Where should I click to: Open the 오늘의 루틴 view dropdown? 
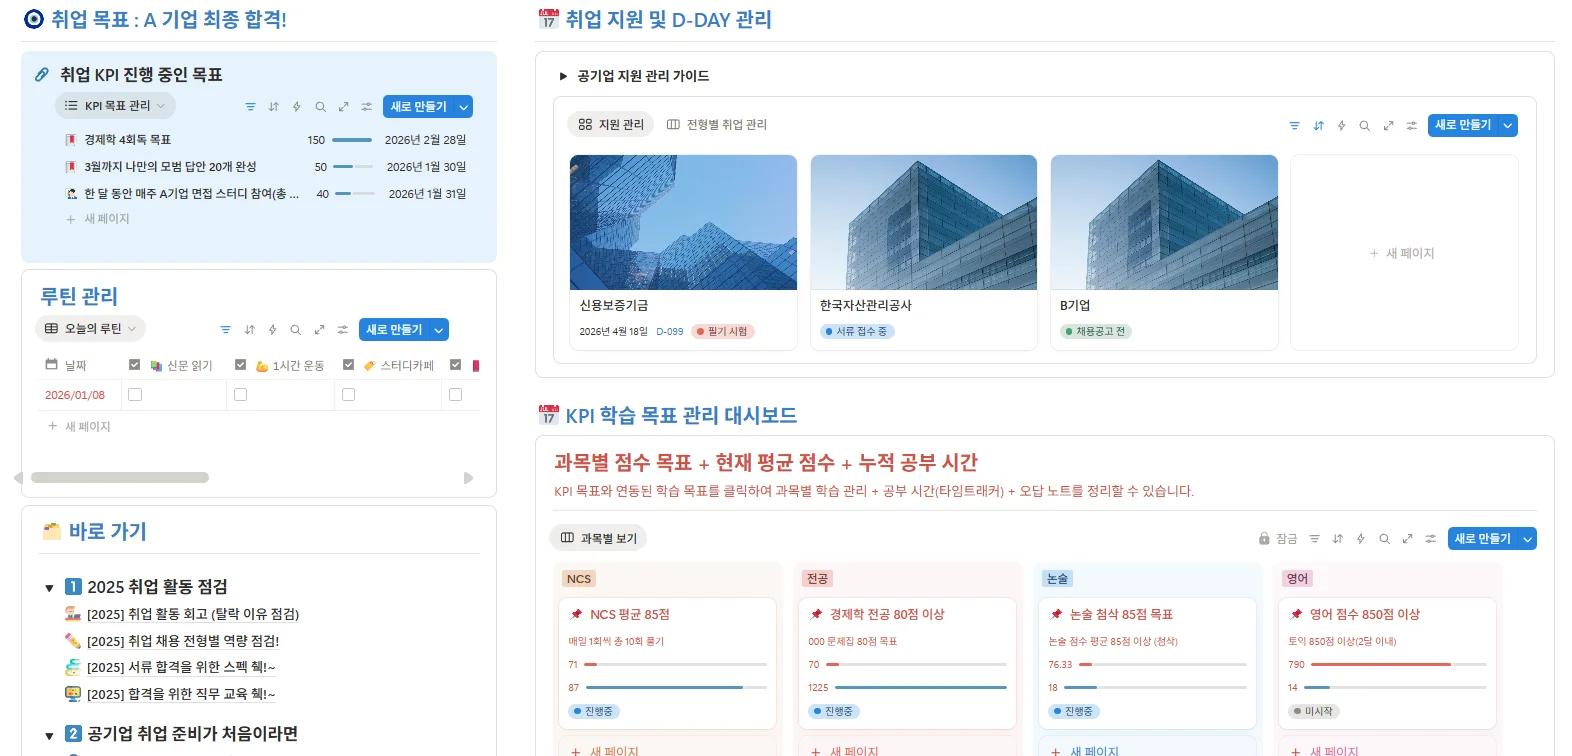(90, 329)
